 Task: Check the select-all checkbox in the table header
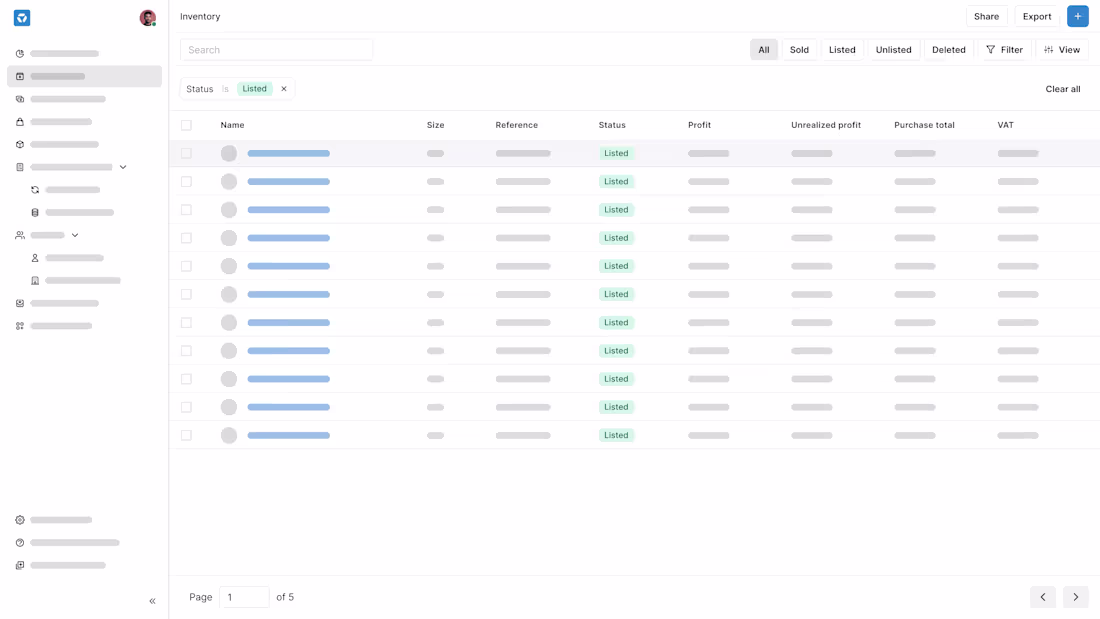pyautogui.click(x=186, y=124)
